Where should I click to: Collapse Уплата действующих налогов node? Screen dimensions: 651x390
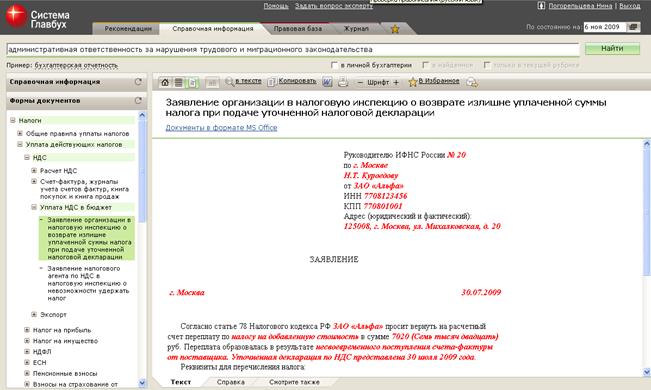(20, 145)
